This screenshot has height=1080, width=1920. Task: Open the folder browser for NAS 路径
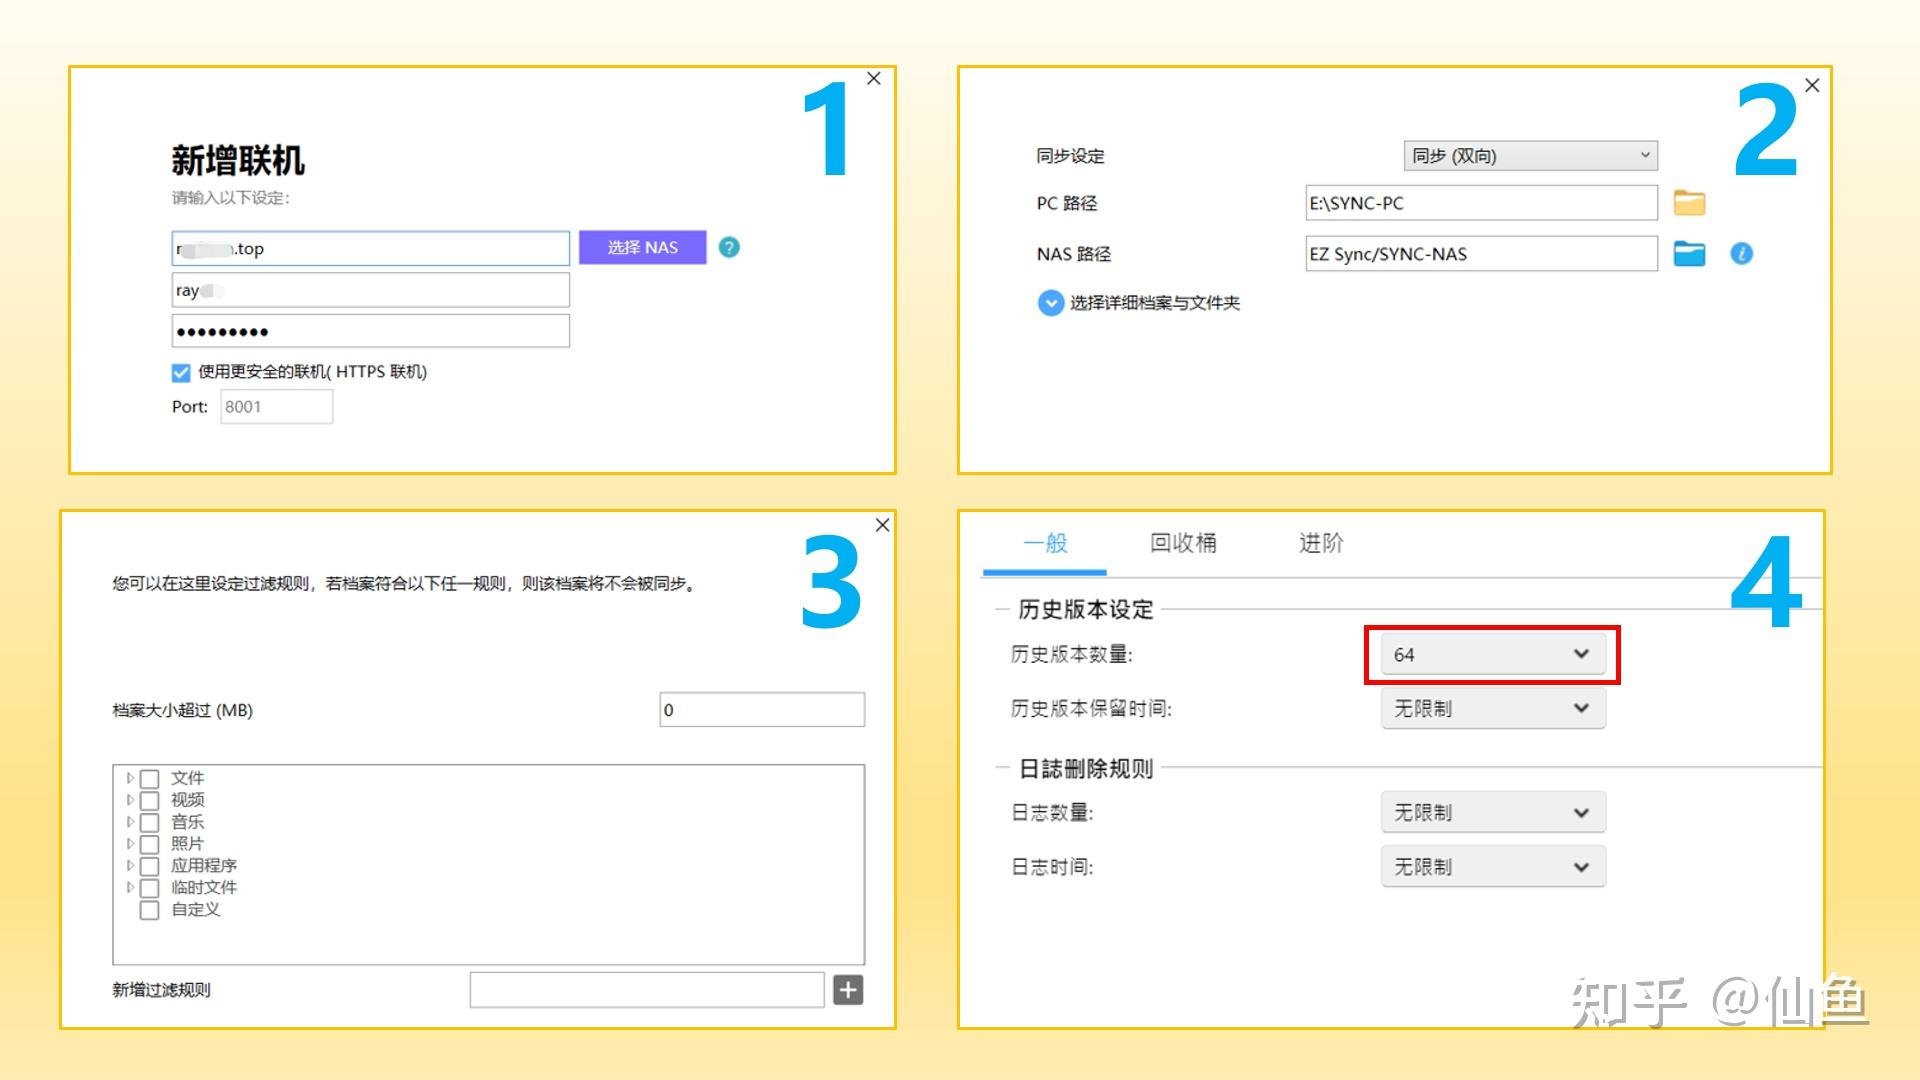tap(1690, 253)
